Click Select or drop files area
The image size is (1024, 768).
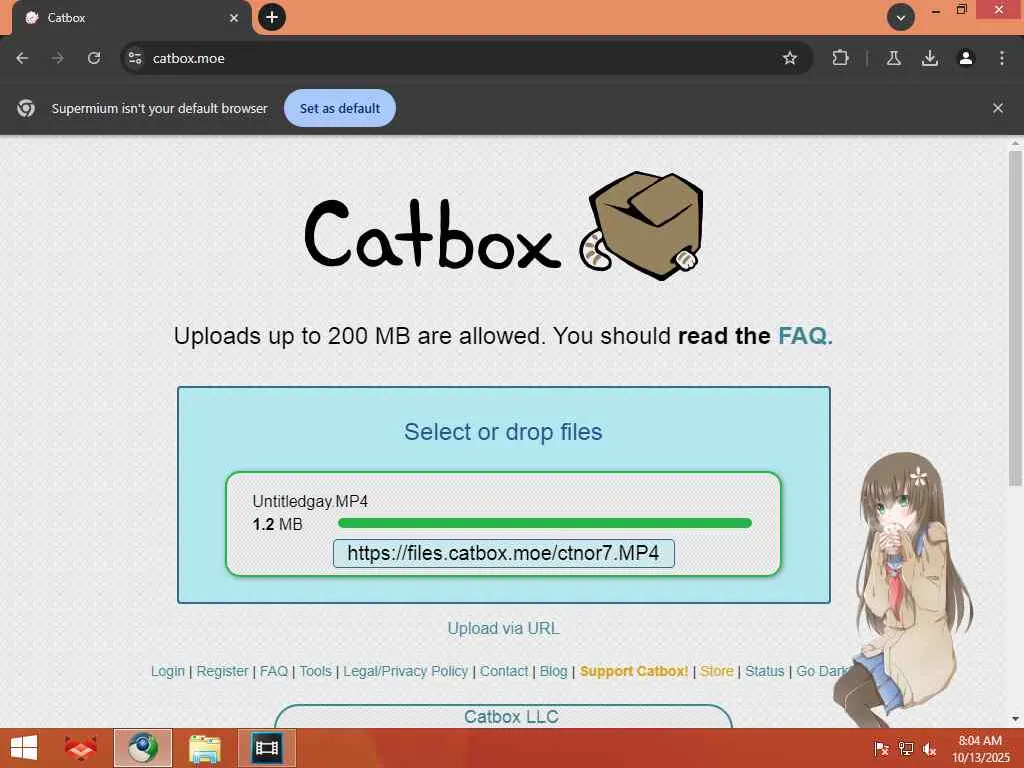tap(503, 432)
